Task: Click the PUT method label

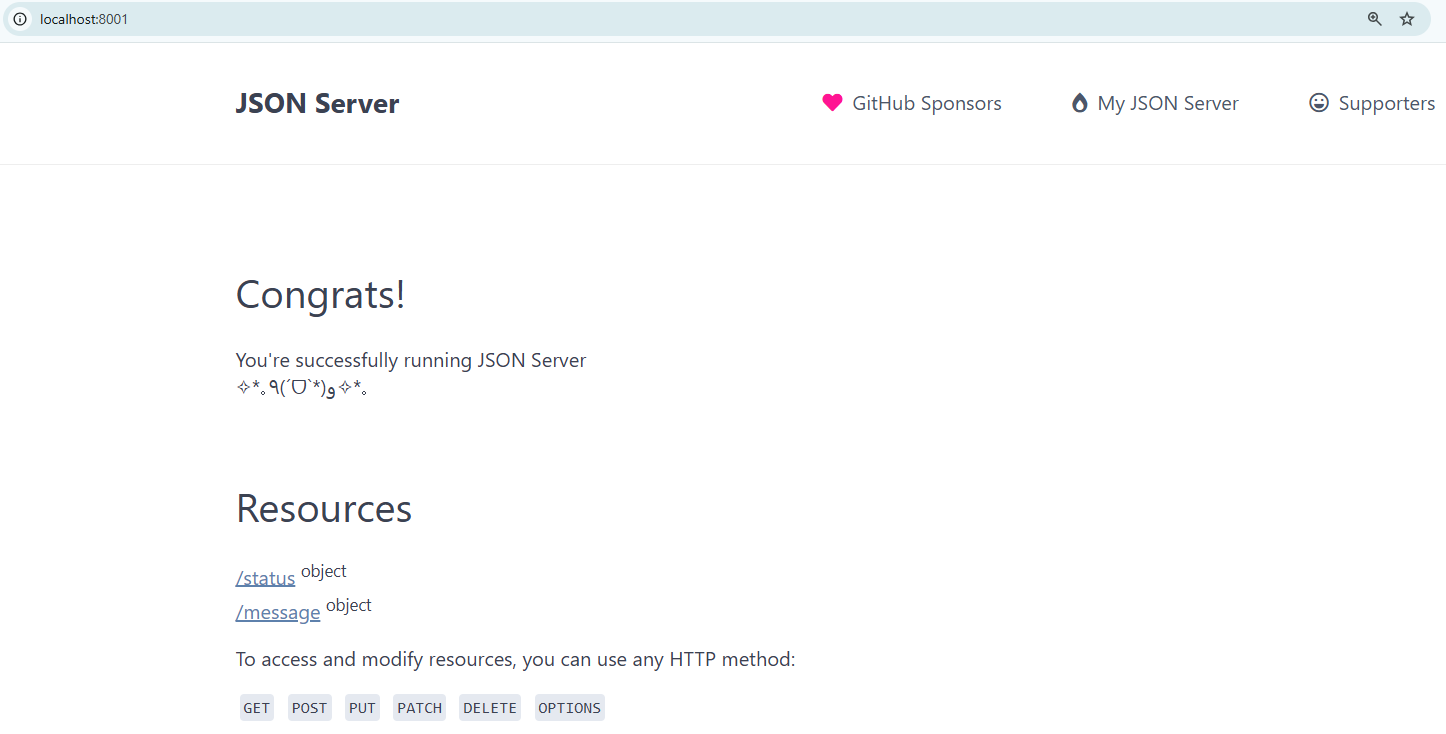Action: click(362, 708)
